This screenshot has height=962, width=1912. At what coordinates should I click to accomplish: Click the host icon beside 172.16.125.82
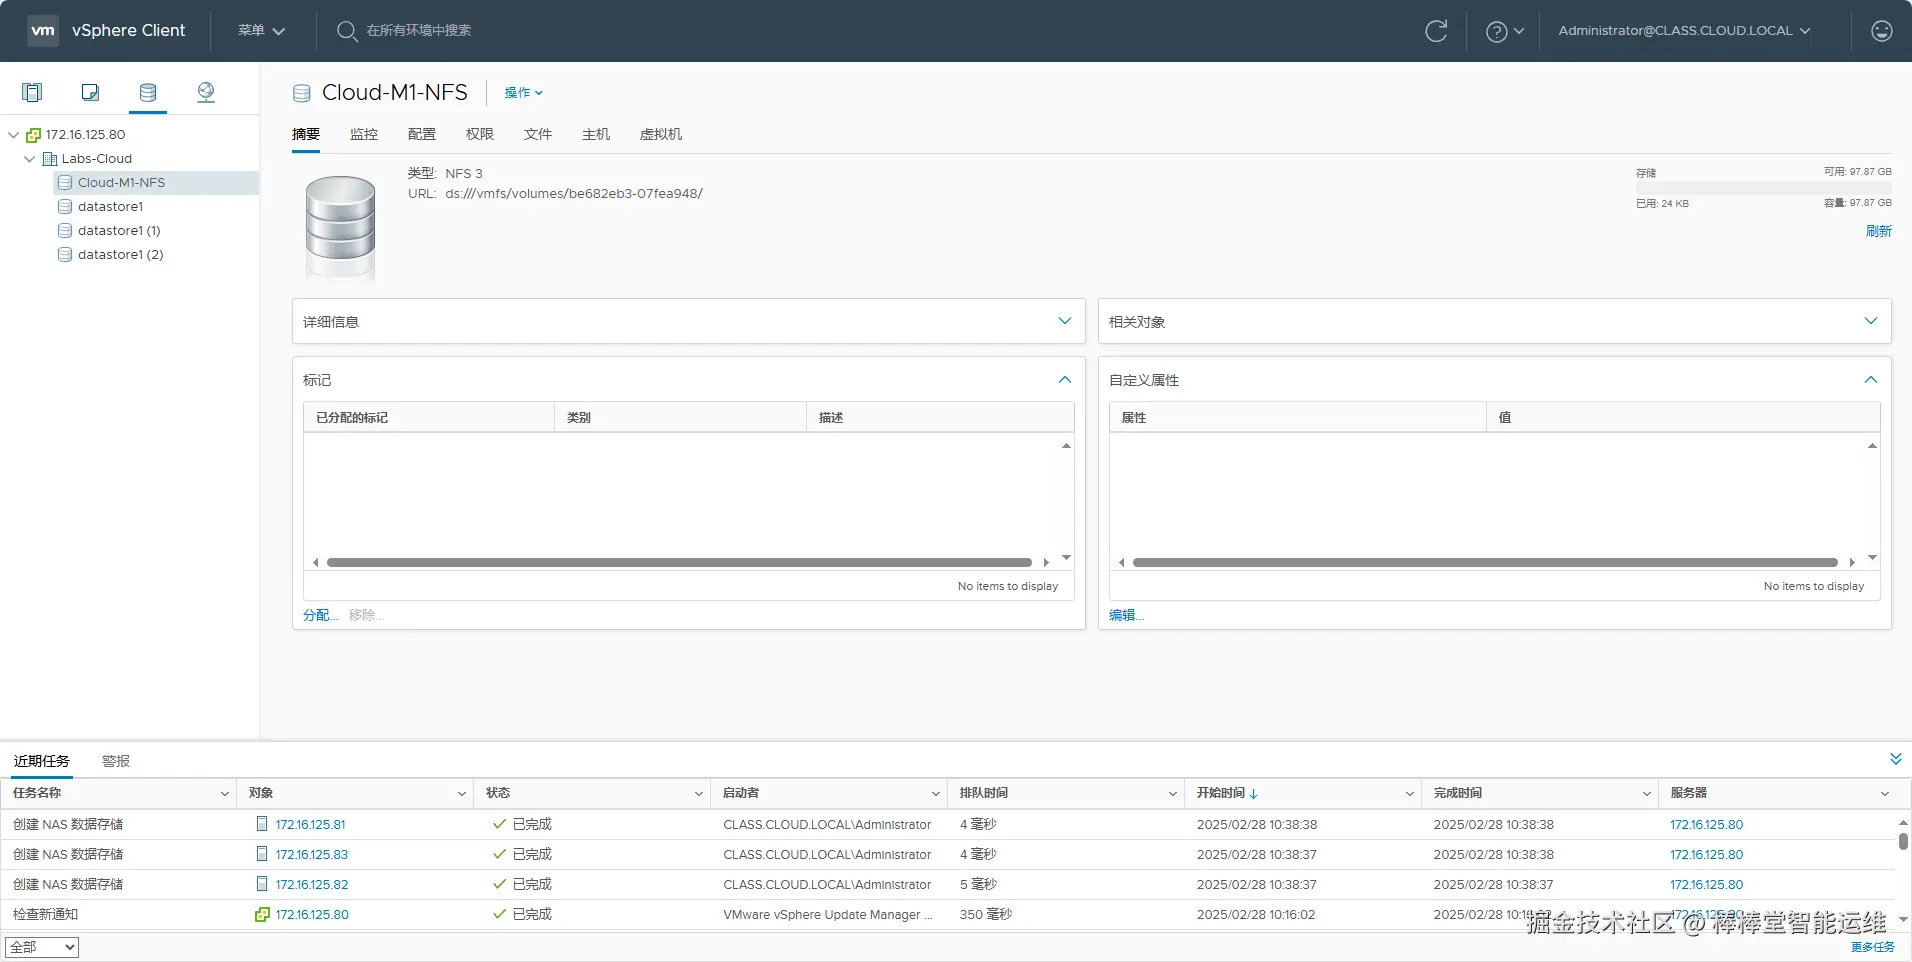tap(262, 884)
